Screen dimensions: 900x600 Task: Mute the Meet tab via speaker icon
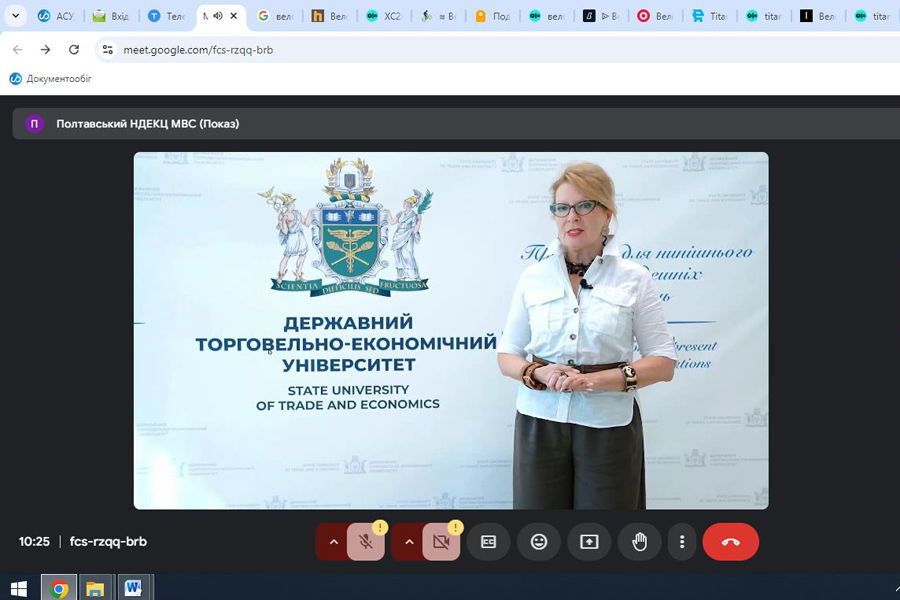pos(218,16)
